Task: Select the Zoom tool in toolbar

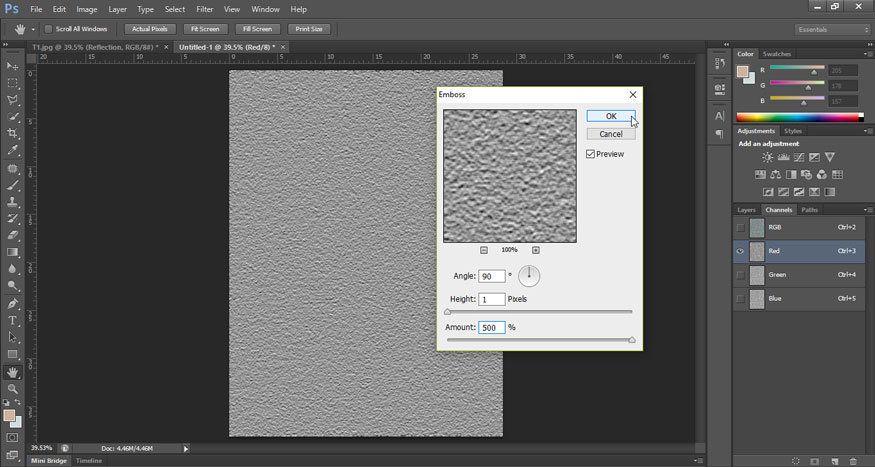Action: click(13, 388)
